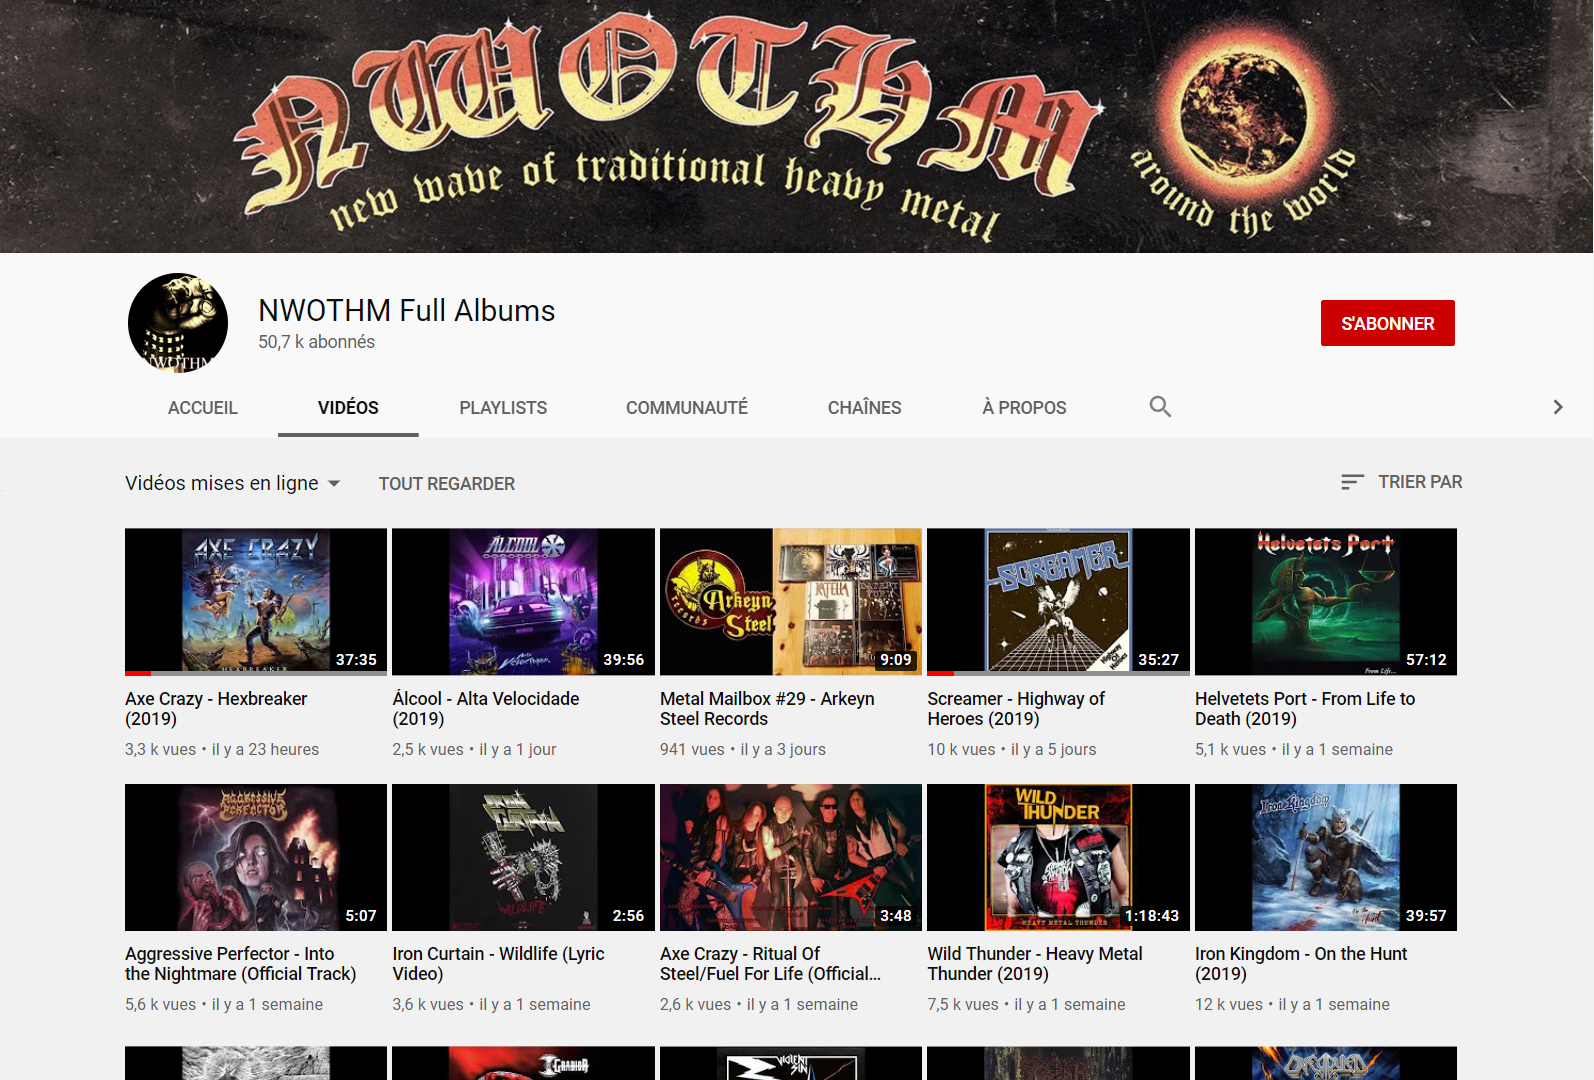The height and width of the screenshot is (1080, 1594).
Task: Click the 7,5 k vues 1 semaine text
Action: pos(1026,1005)
